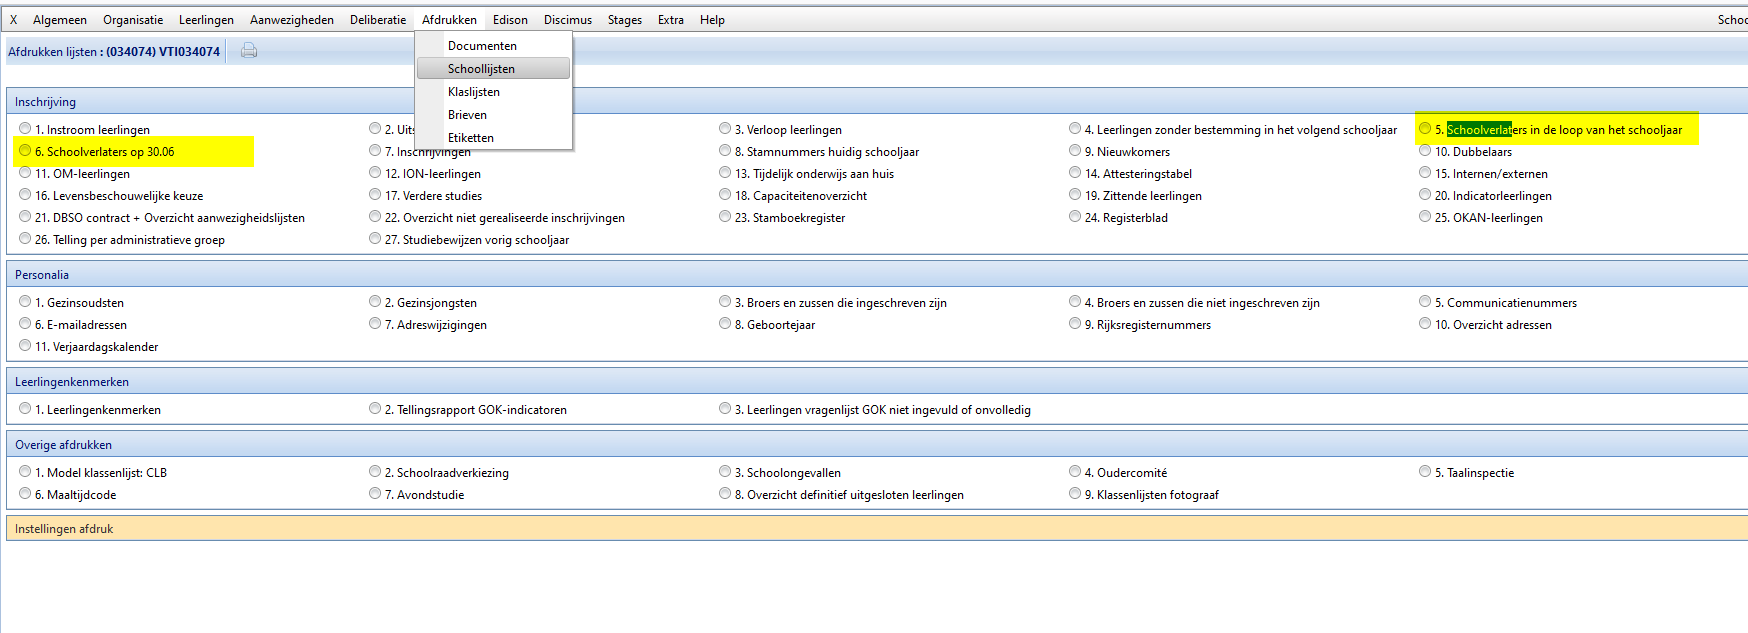Expand the 'Instellingen afdruk' section
Image resolution: width=1748 pixels, height=633 pixels.
tap(64, 529)
